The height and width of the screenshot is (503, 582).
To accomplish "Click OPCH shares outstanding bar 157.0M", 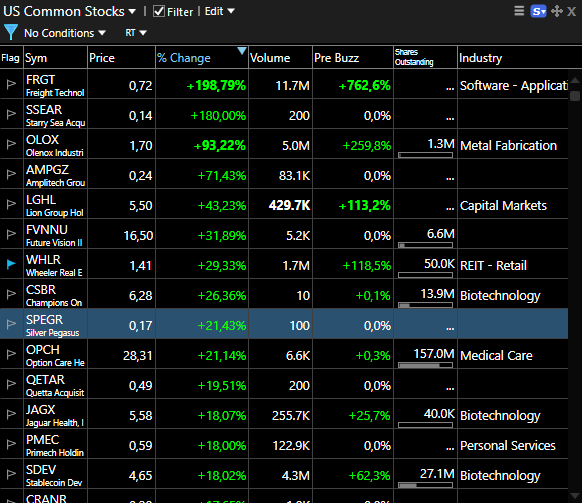I will click(425, 365).
